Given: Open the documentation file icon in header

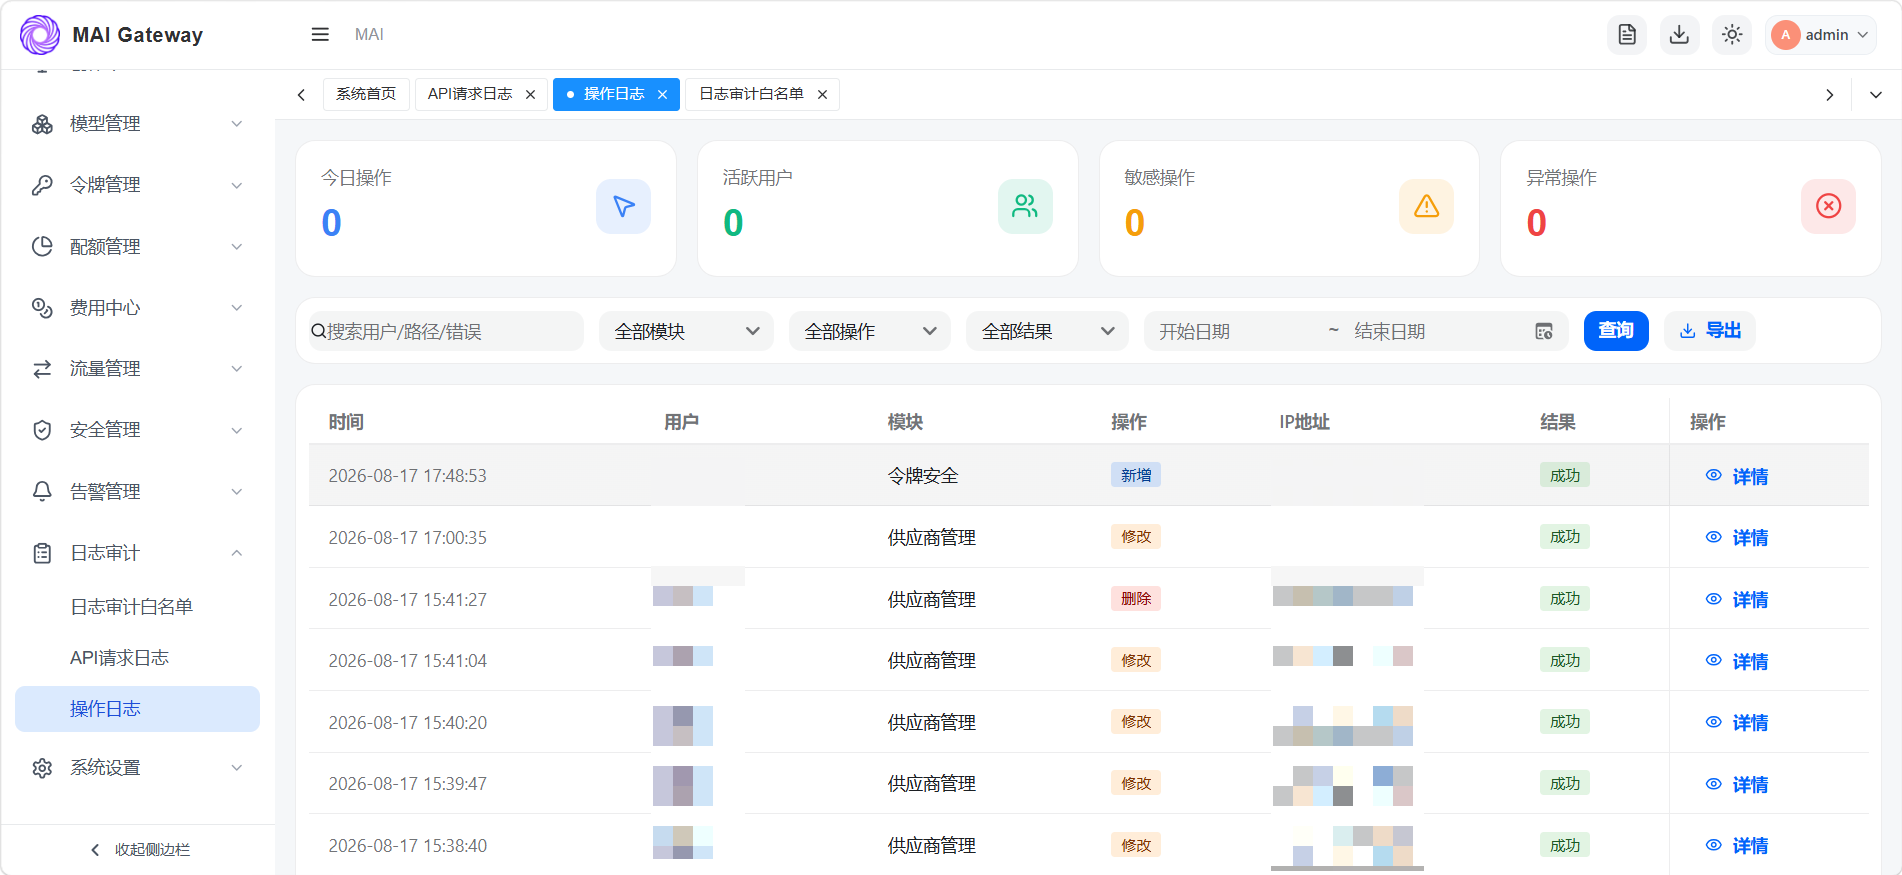Looking at the screenshot, I should pyautogui.click(x=1627, y=35).
